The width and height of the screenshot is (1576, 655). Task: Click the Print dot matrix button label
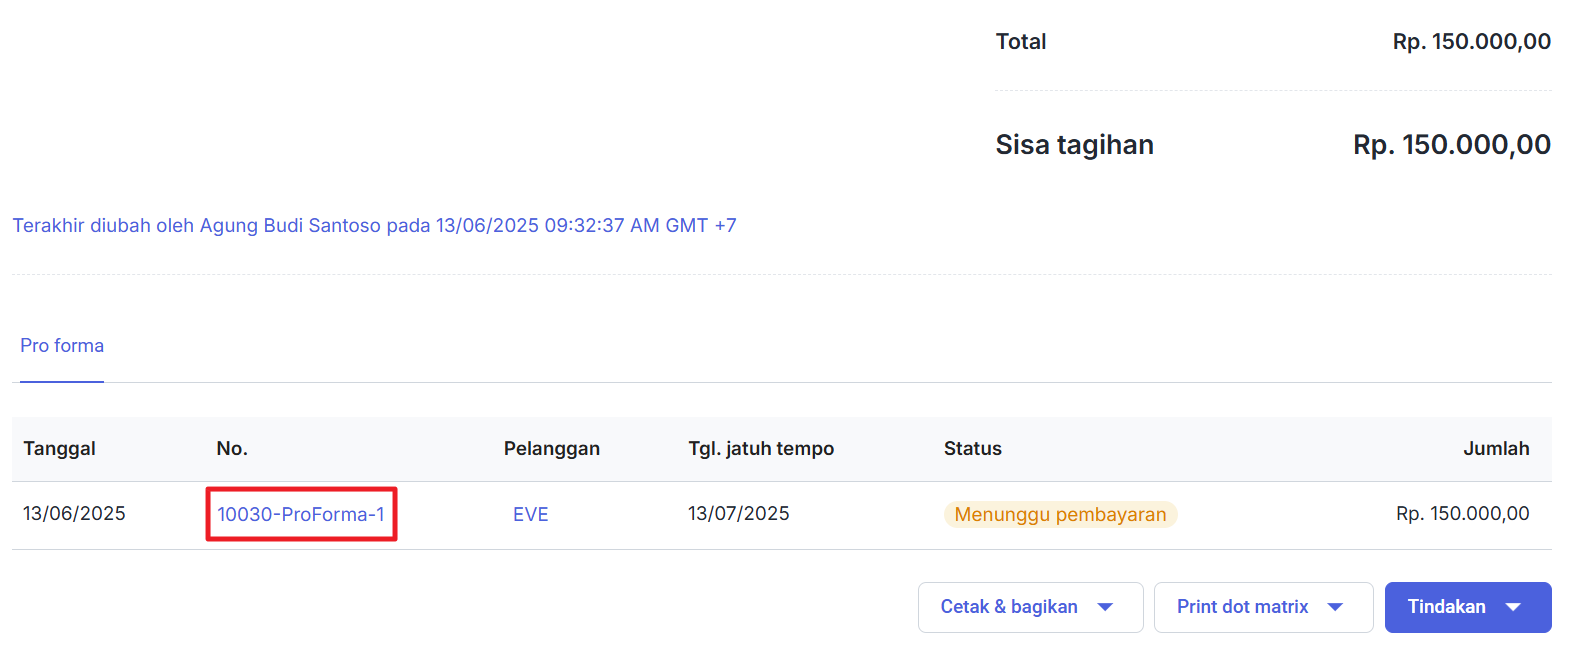(x=1242, y=607)
